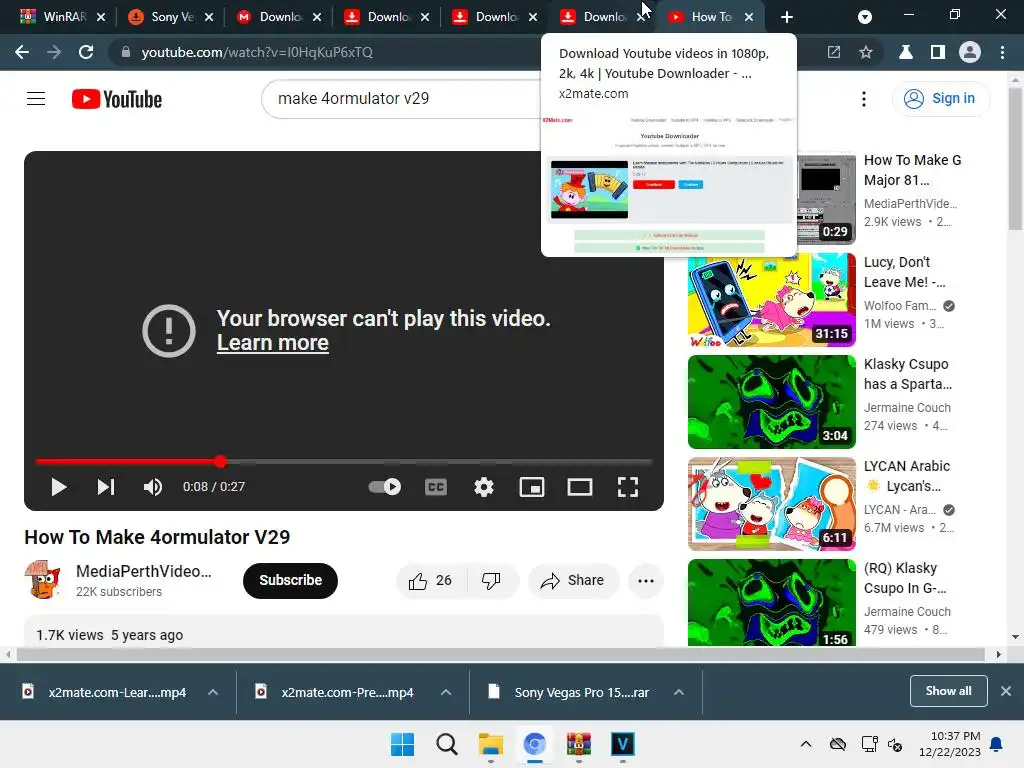Click the Learn more link
Screen dimensions: 1024x768
[x=272, y=343]
